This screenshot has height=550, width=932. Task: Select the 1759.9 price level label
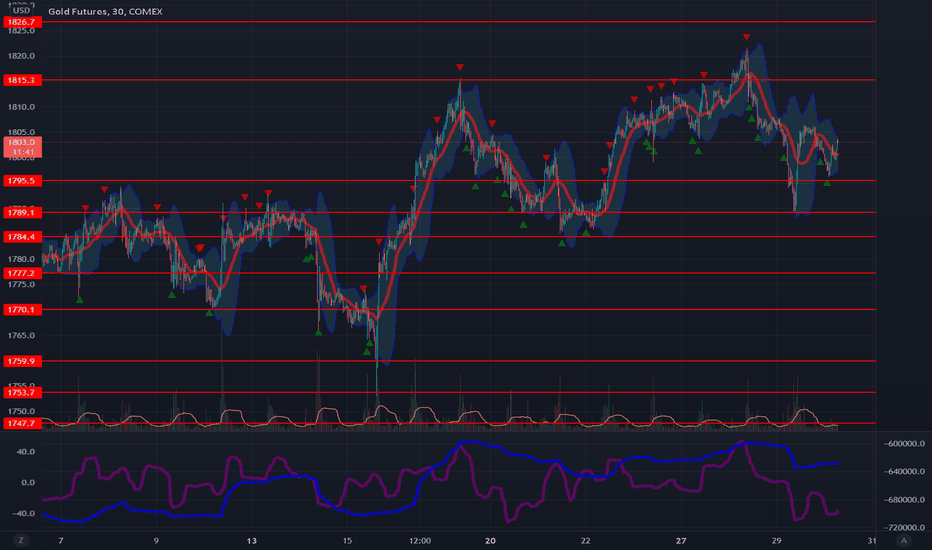click(23, 361)
